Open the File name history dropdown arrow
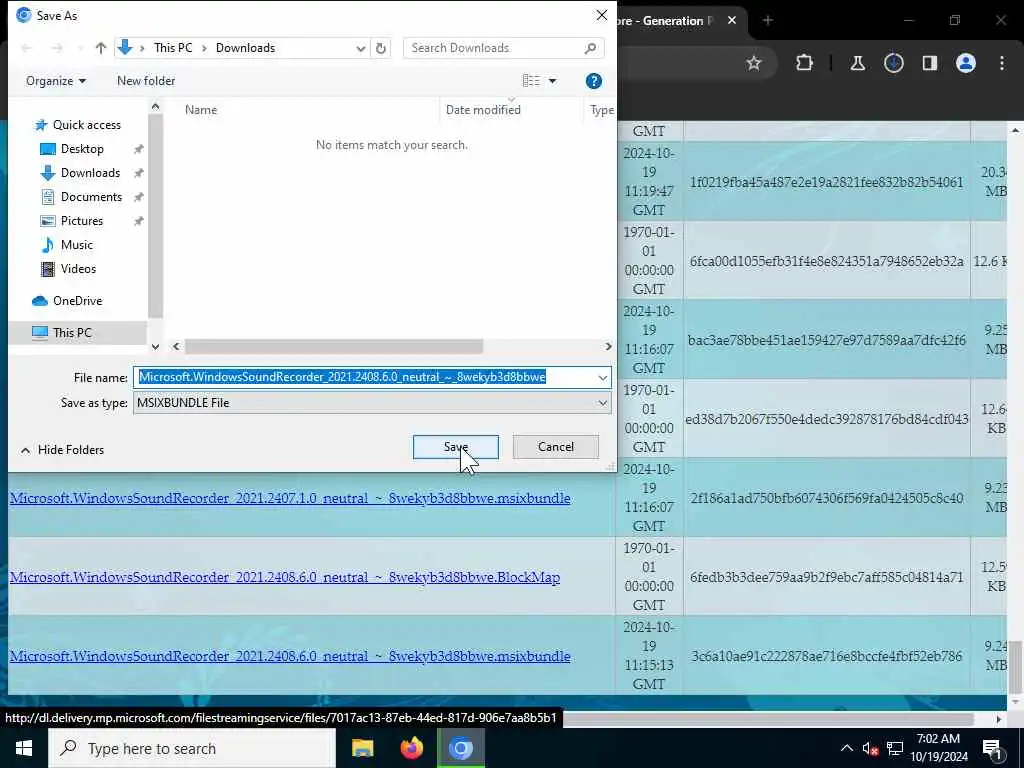This screenshot has width=1024, height=768. [x=602, y=377]
